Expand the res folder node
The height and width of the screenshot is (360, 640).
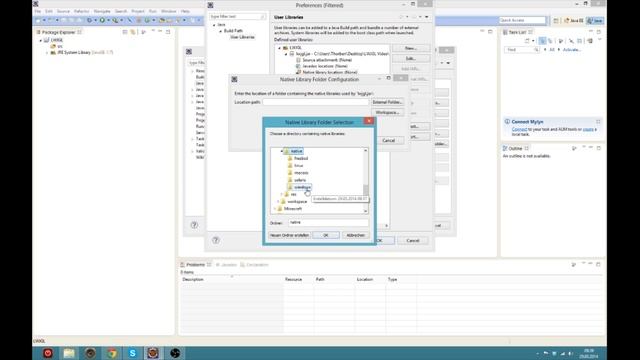[282, 194]
